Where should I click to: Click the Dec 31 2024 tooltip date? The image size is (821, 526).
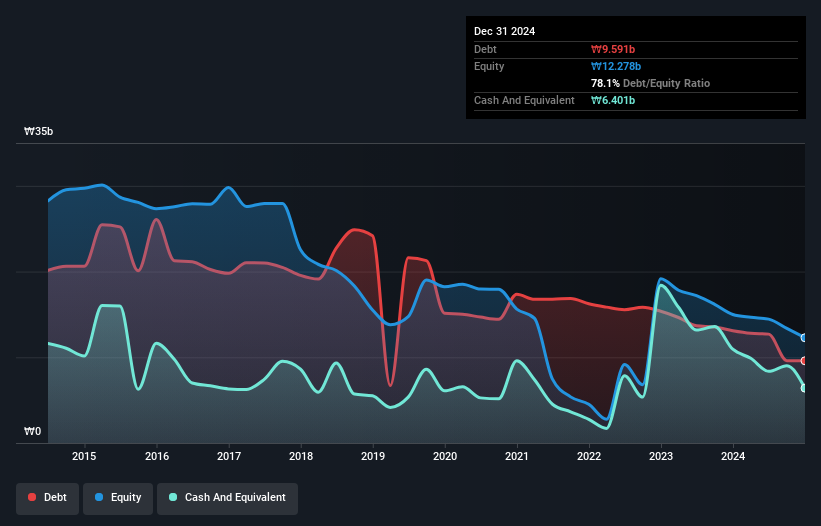(x=504, y=31)
